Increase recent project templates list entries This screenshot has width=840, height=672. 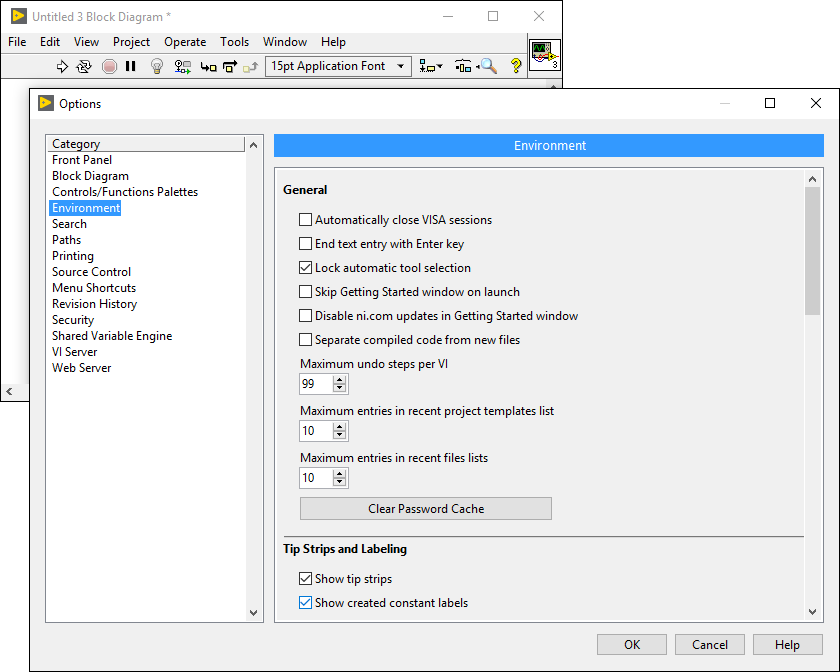click(339, 427)
